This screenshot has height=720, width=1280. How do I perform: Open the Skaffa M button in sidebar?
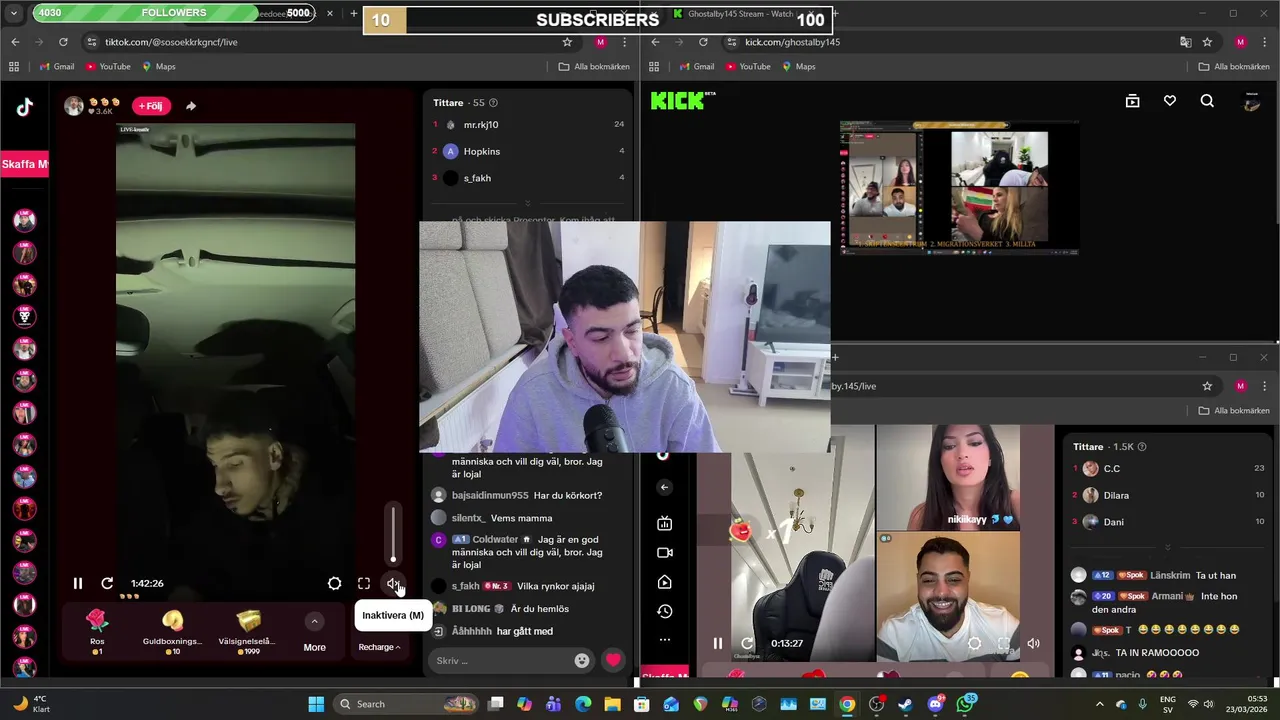[24, 164]
